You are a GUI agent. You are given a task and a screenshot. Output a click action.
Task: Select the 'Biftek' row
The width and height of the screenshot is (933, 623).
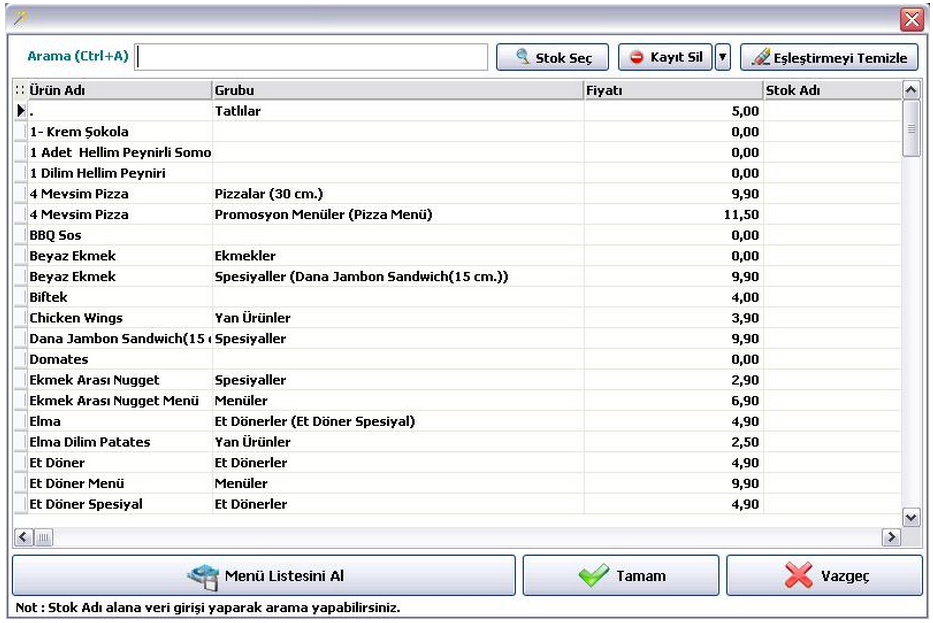point(458,297)
